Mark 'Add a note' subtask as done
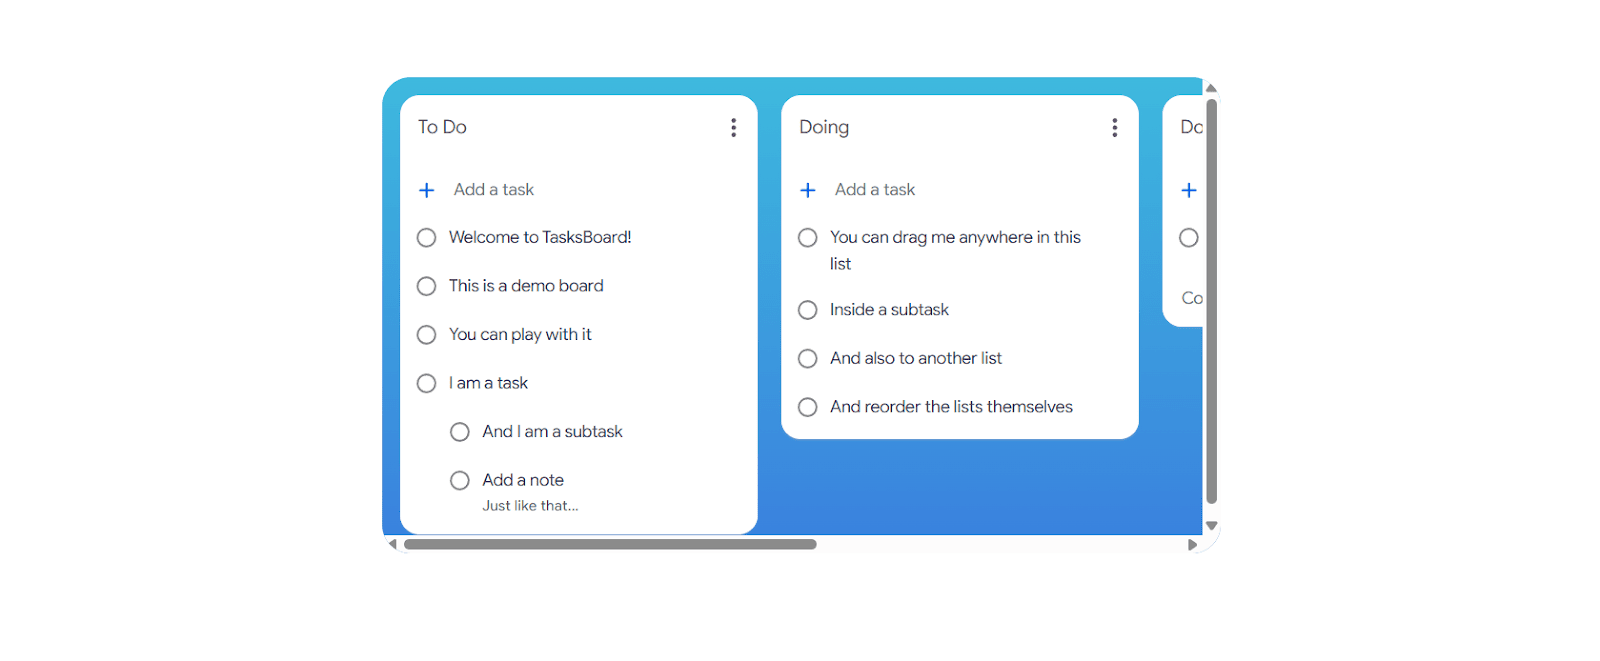Image resolution: width=1600 pixels, height=661 pixels. 460,481
